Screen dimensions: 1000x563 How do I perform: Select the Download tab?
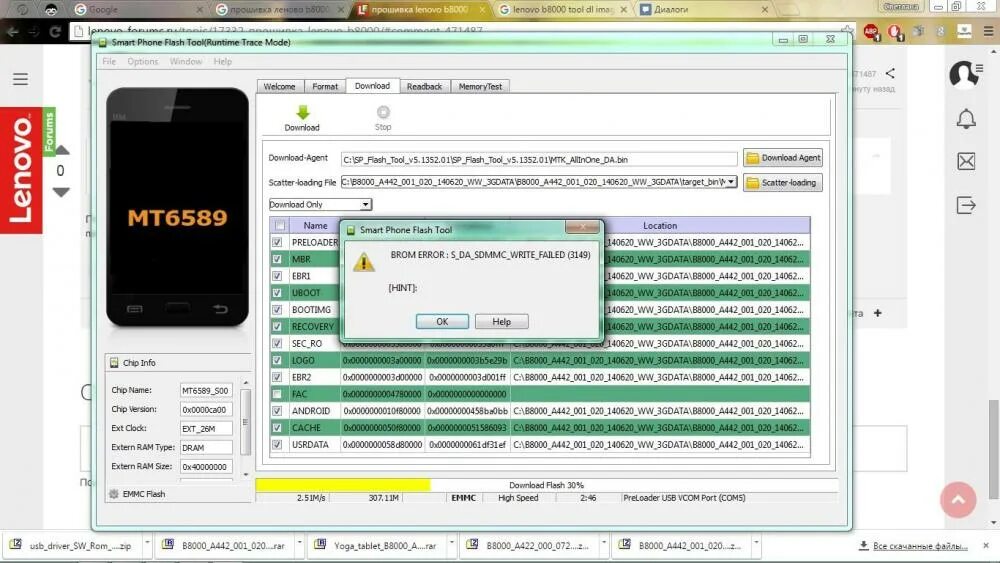372,85
